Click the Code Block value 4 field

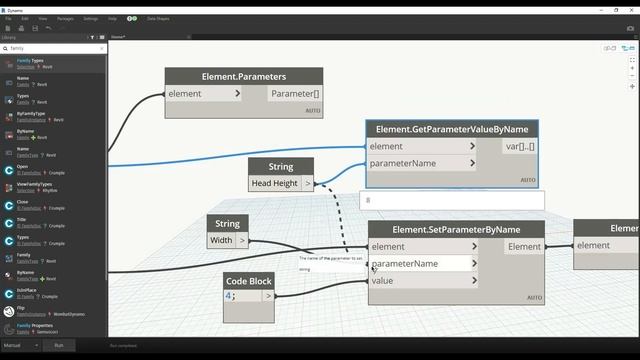pyautogui.click(x=243, y=296)
